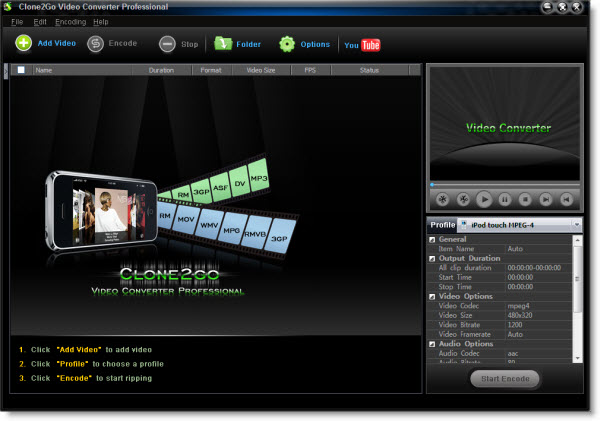Click the Folder text label
Screen dimensions: 600x421
point(248,44)
